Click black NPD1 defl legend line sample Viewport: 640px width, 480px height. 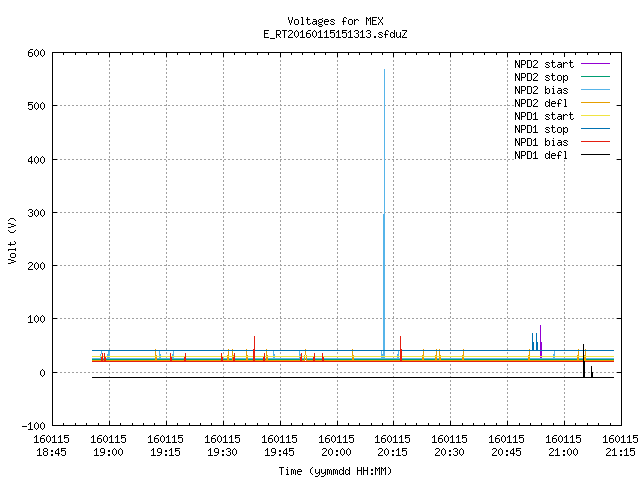point(596,155)
